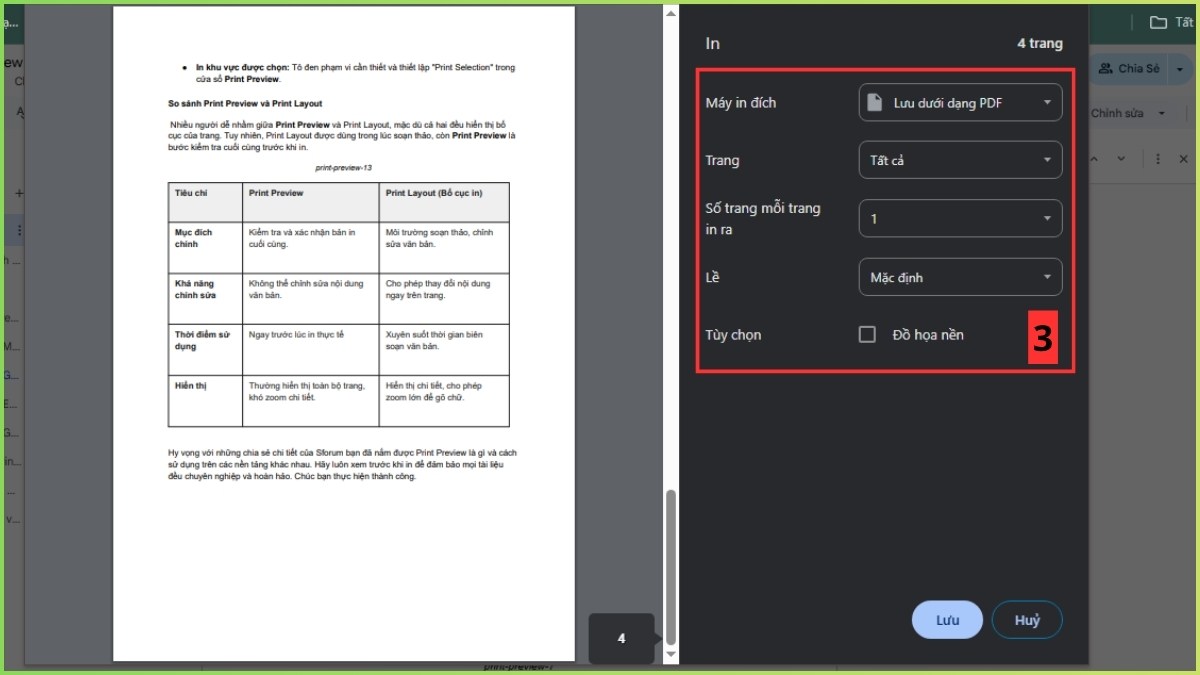
Task: Expand the 'Số trang mỗi trang in ra' dropdown
Action: click(960, 218)
